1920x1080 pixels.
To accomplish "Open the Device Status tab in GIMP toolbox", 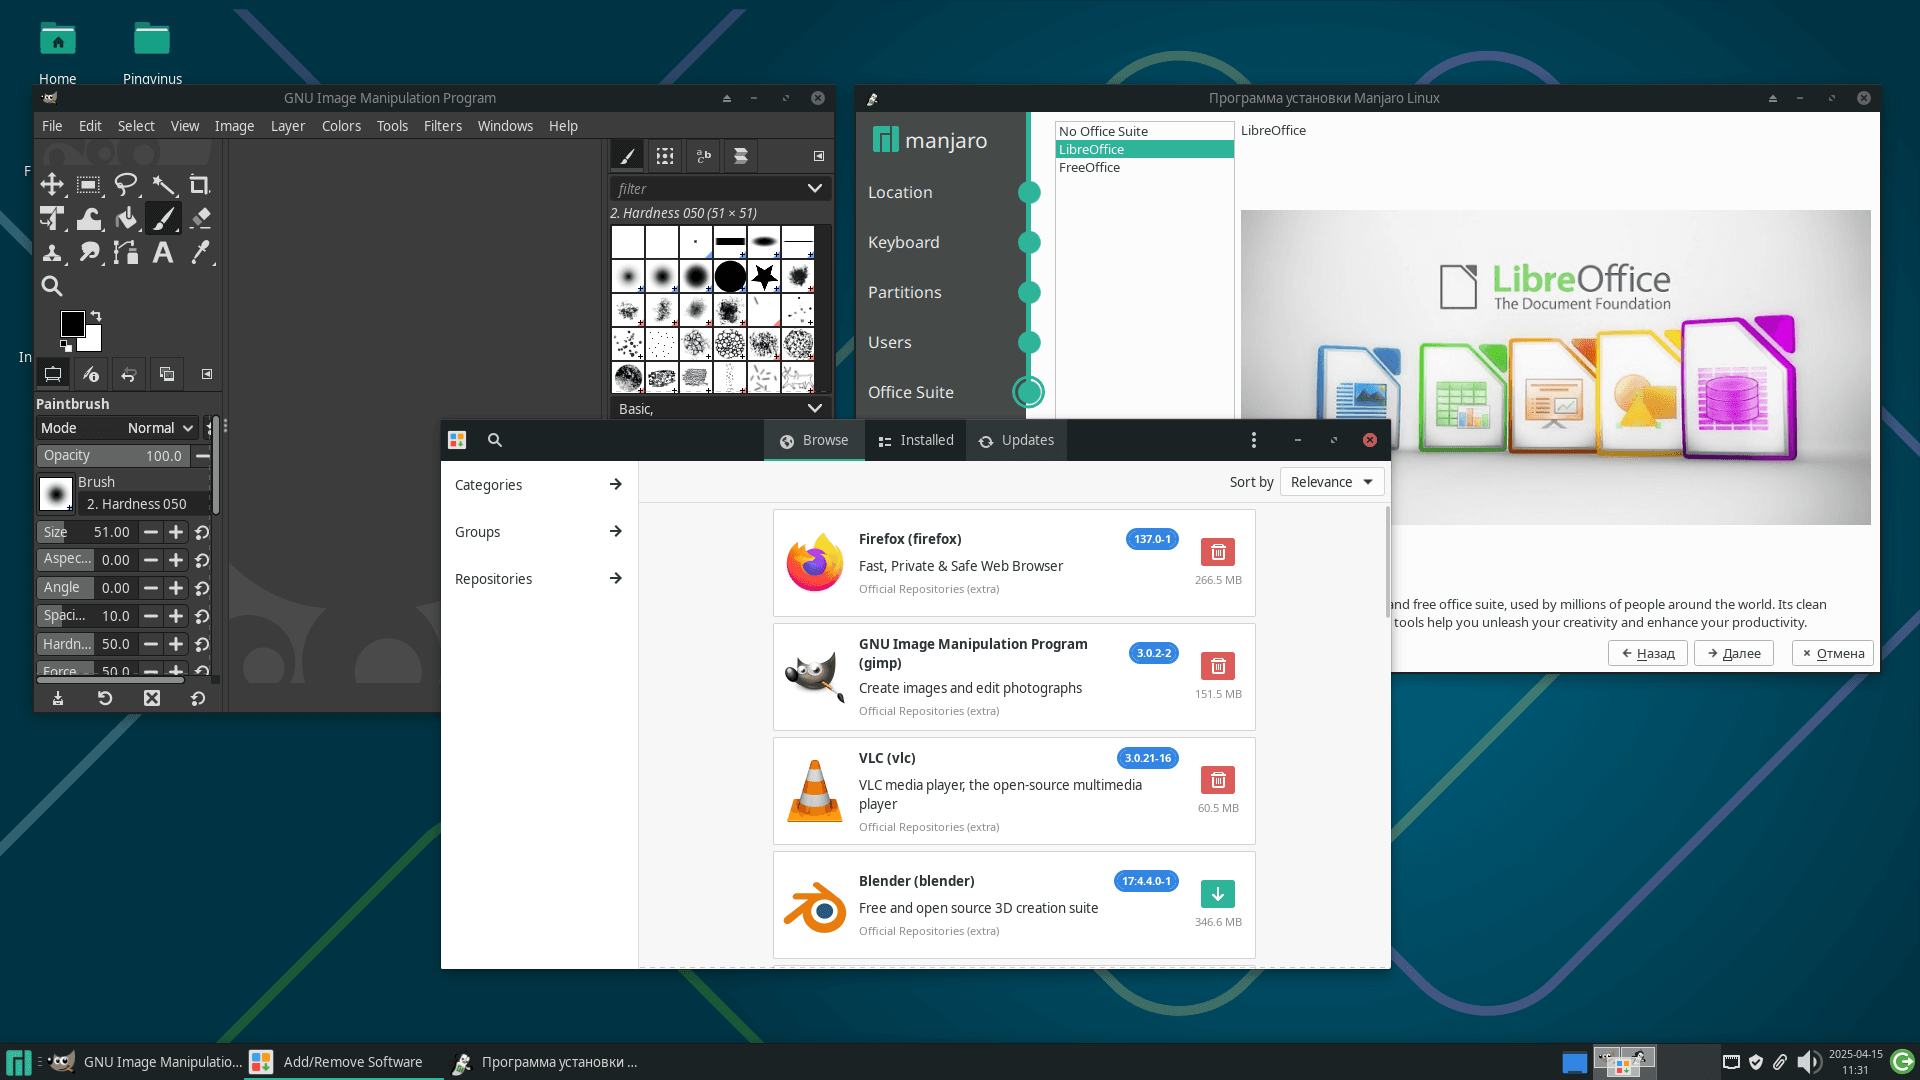I will (90, 374).
